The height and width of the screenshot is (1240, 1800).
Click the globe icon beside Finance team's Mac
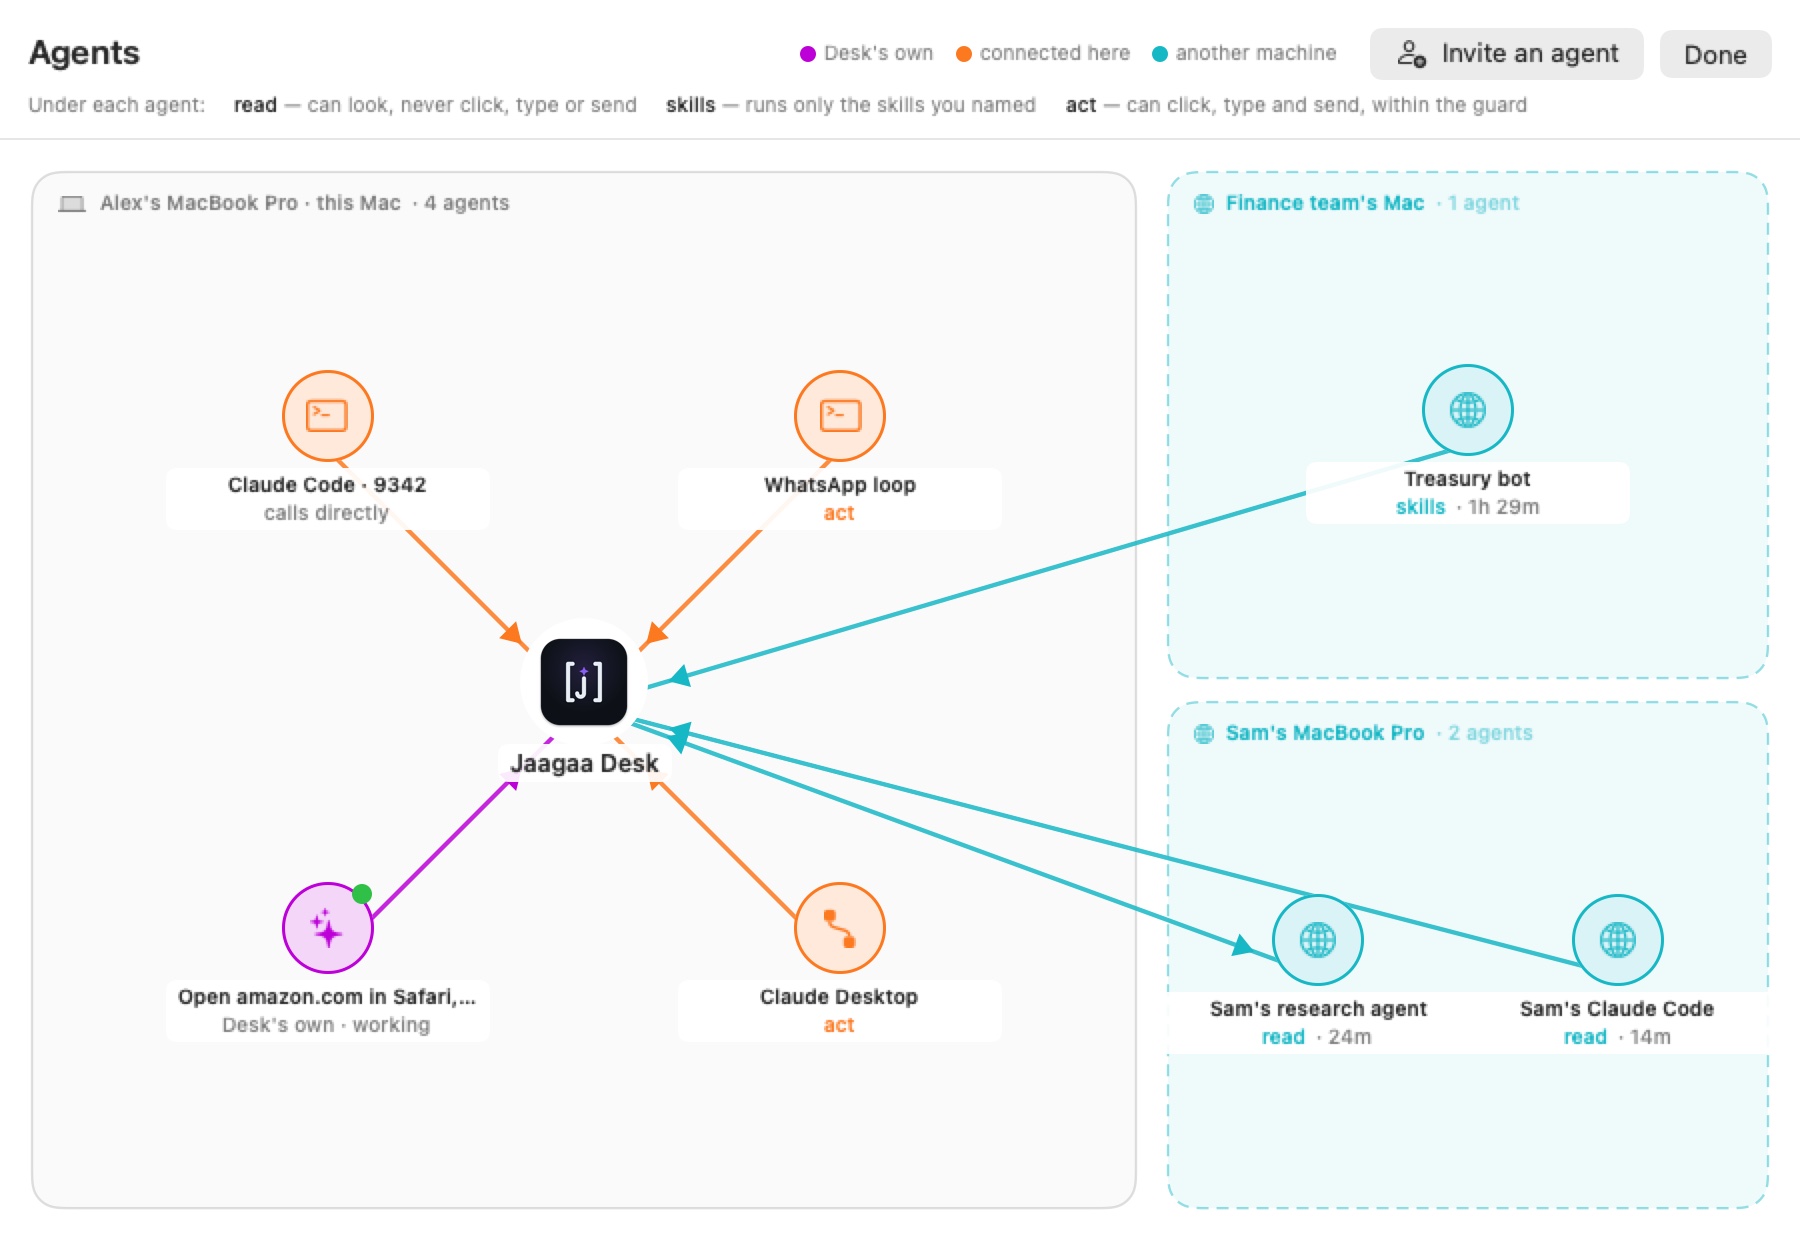coord(1204,204)
